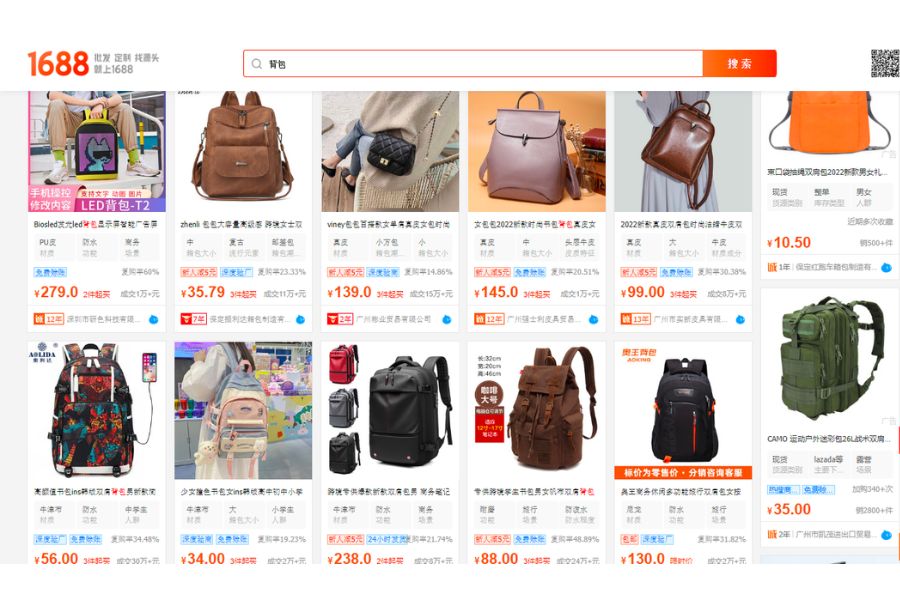
Task: Click blue chat icon under ¥35.79 brown backpack
Action: coord(300,319)
